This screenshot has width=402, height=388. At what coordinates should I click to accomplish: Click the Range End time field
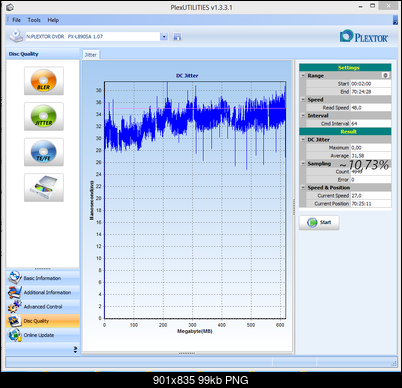(371, 92)
